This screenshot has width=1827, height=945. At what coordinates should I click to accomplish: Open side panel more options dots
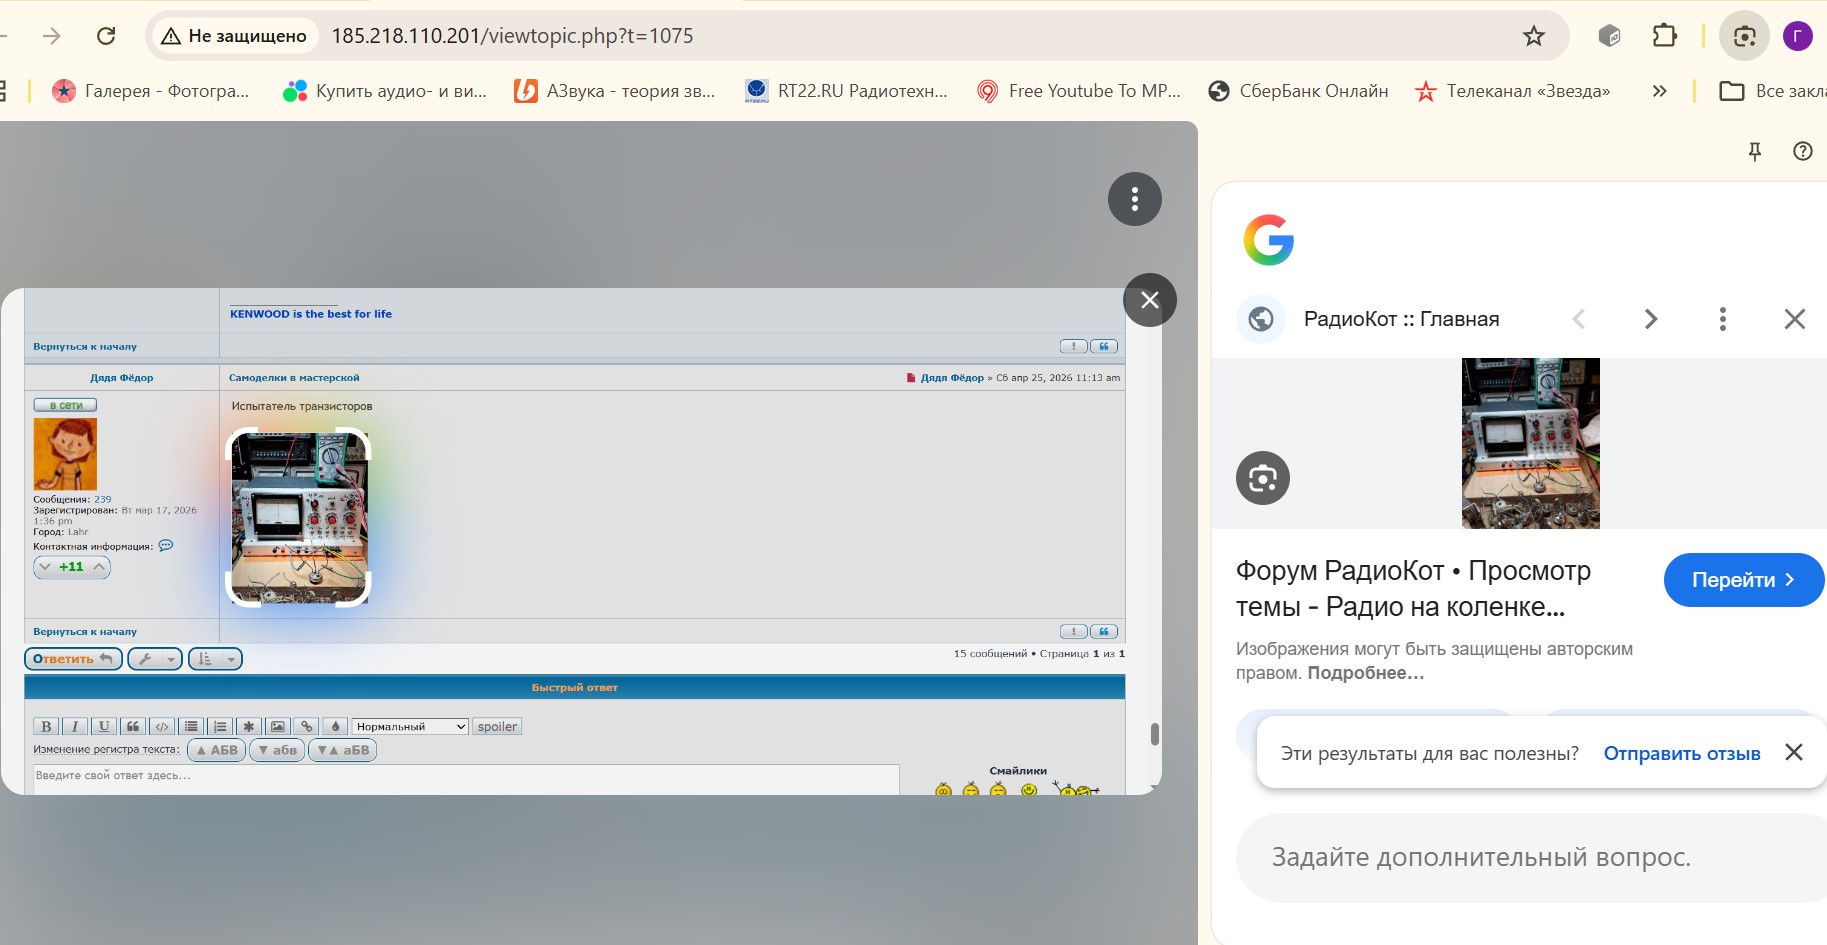click(x=1722, y=319)
